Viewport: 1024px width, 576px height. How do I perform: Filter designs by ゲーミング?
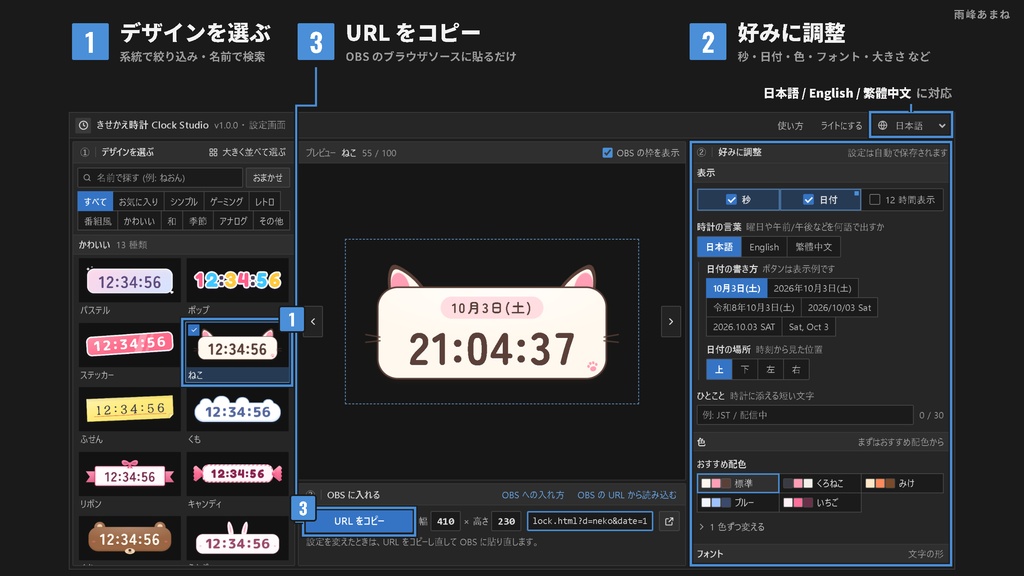[x=226, y=202]
